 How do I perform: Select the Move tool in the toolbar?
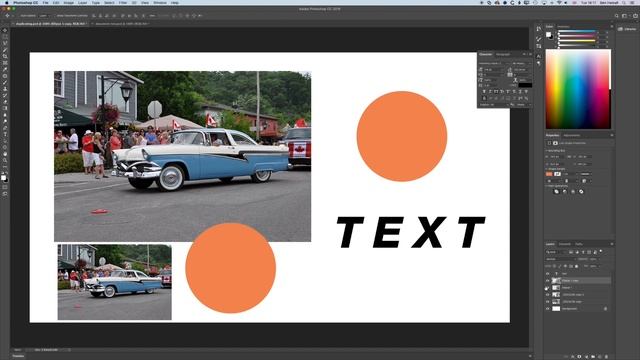5,30
